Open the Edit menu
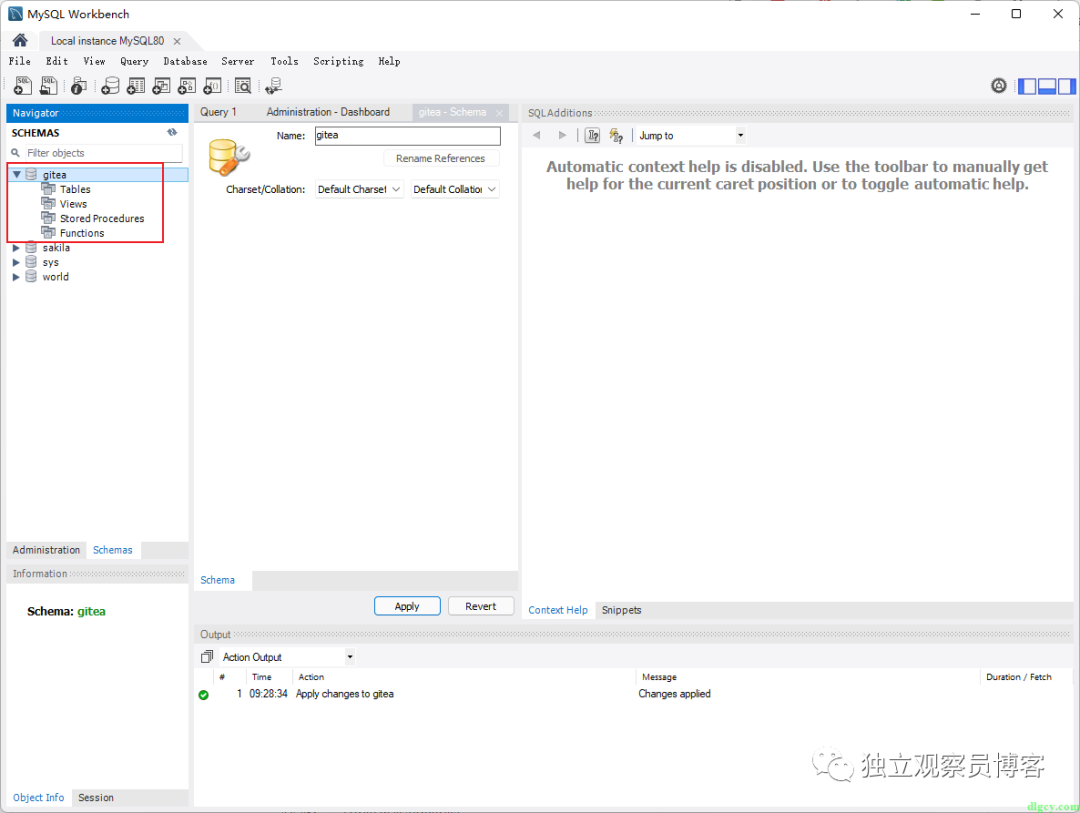Viewport: 1080px width, 813px height. pyautogui.click(x=57, y=61)
